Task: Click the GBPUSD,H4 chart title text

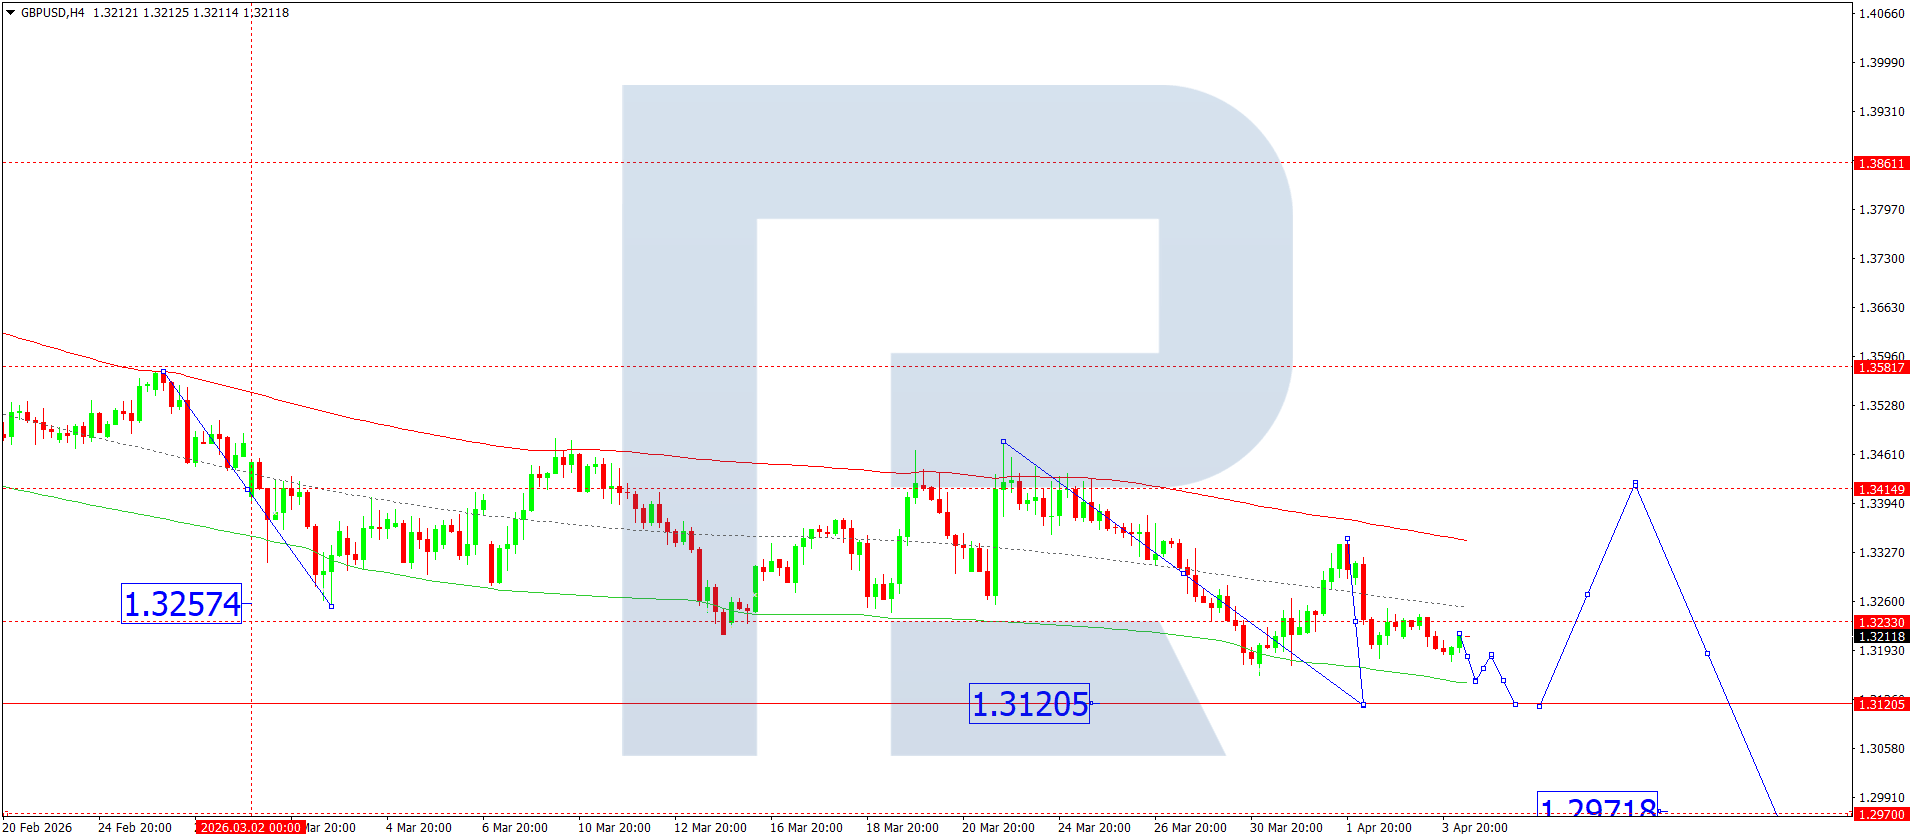Action: (x=53, y=13)
